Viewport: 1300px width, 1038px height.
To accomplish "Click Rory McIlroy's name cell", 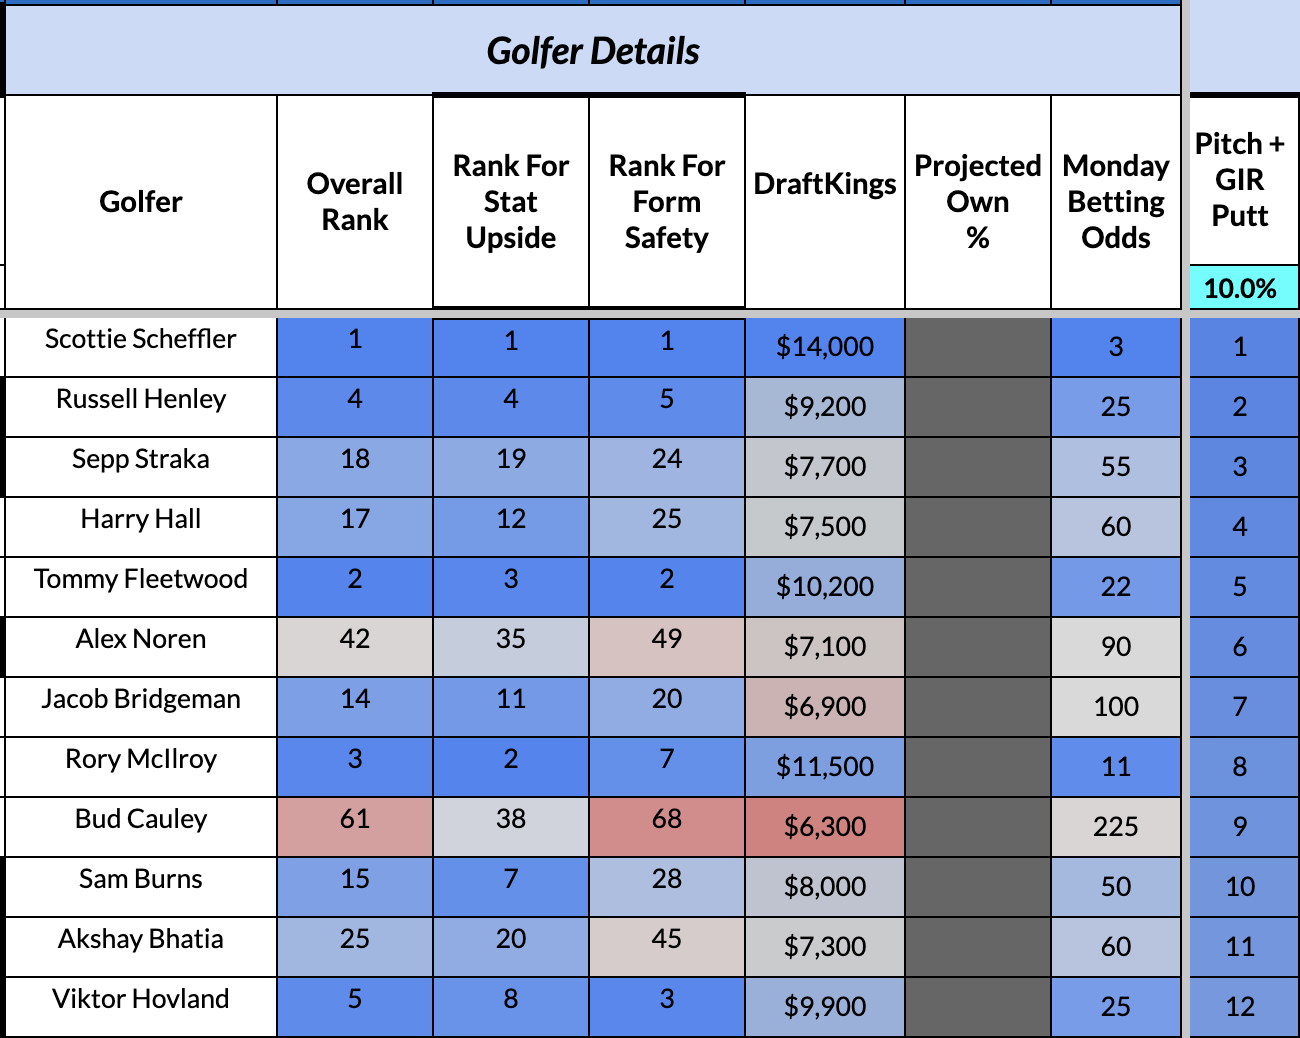I will click(141, 760).
